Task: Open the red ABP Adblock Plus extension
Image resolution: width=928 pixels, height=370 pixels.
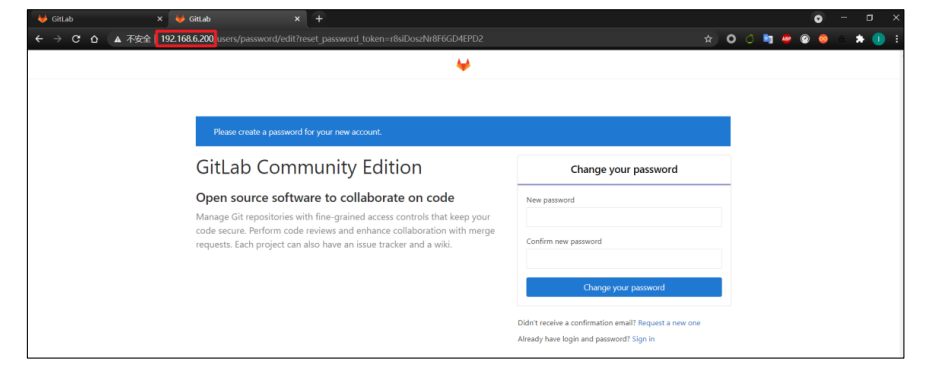Action: pyautogui.click(x=786, y=39)
